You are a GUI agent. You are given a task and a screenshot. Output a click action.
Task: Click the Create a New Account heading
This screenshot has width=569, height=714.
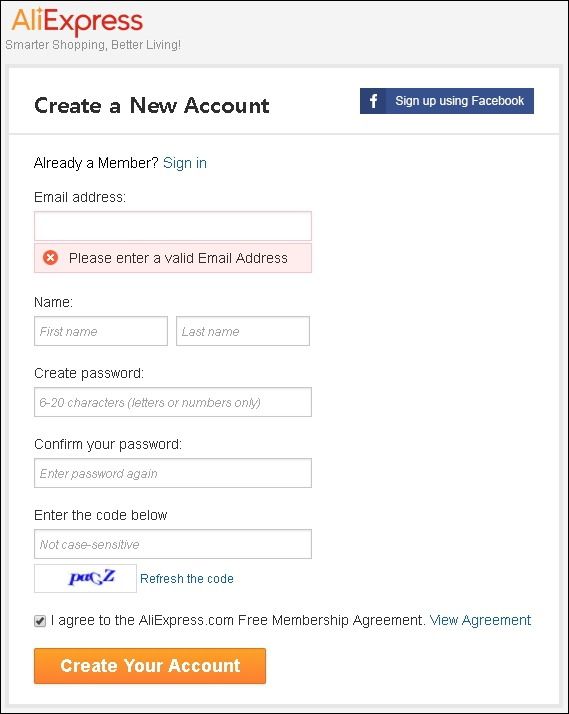click(152, 106)
